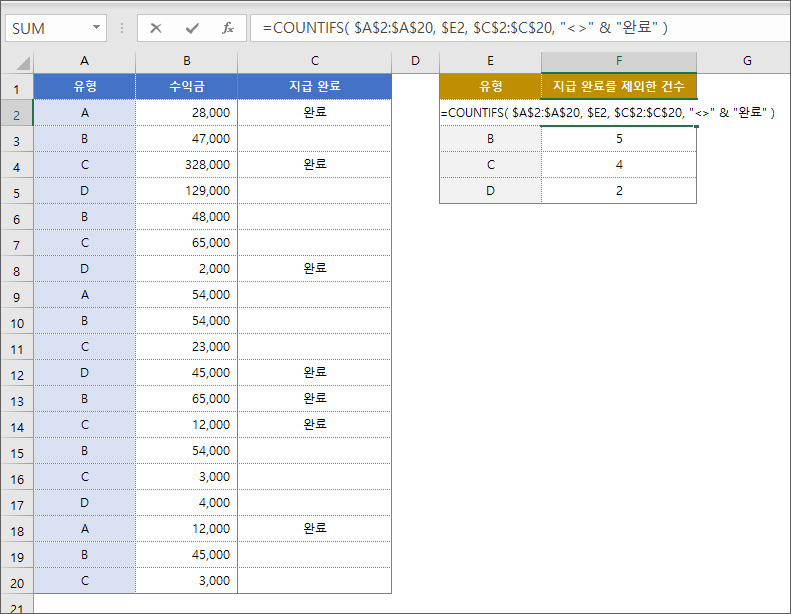Select cell B13 with value 65,000
The image size is (791, 614).
click(187, 399)
